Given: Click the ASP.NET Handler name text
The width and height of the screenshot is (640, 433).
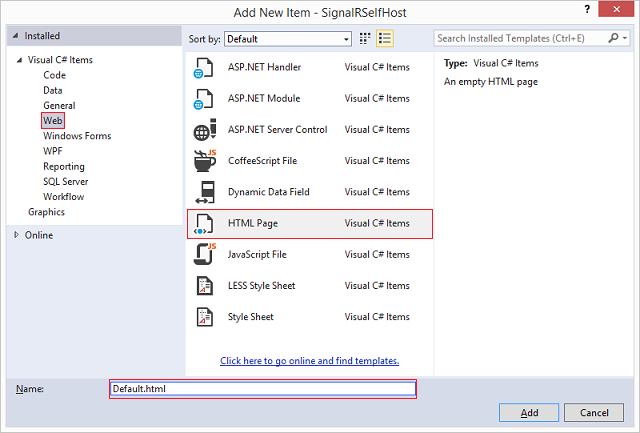Looking at the screenshot, I should 264,67.
